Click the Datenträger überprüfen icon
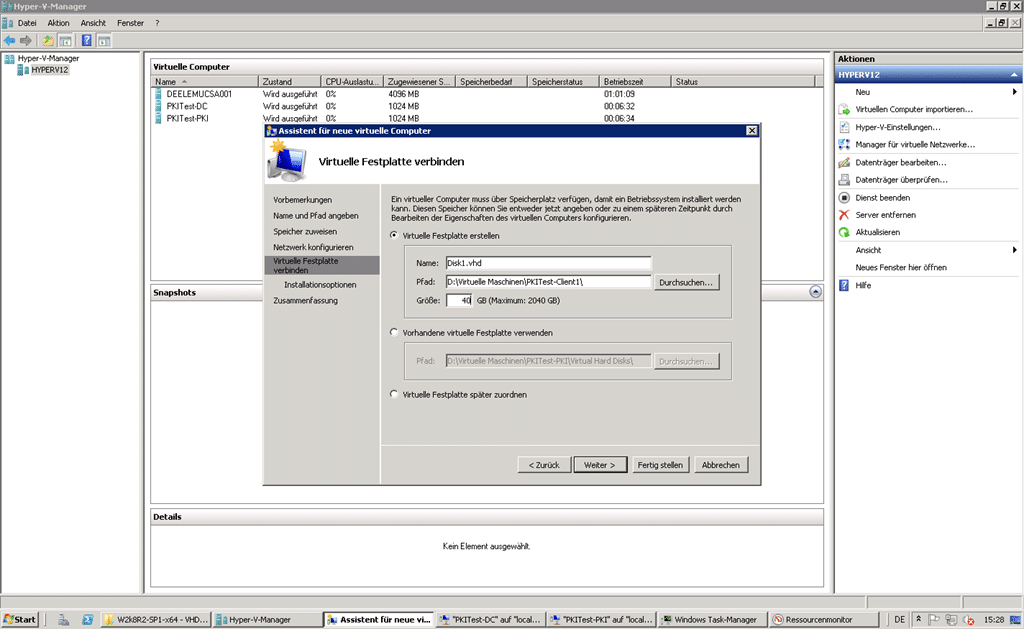This screenshot has width=1024, height=629. (844, 180)
